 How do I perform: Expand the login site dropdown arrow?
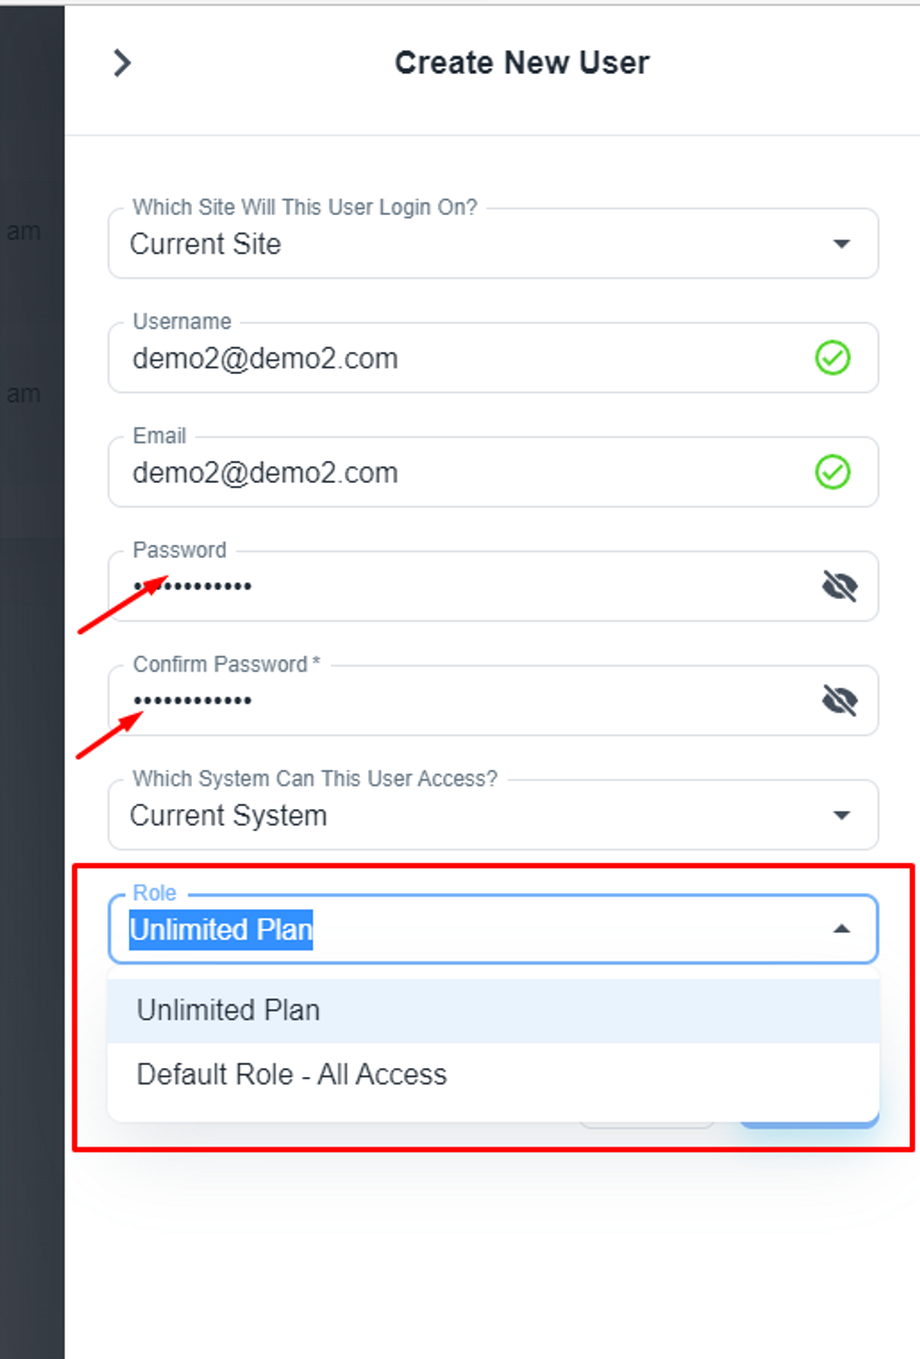pyautogui.click(x=842, y=244)
